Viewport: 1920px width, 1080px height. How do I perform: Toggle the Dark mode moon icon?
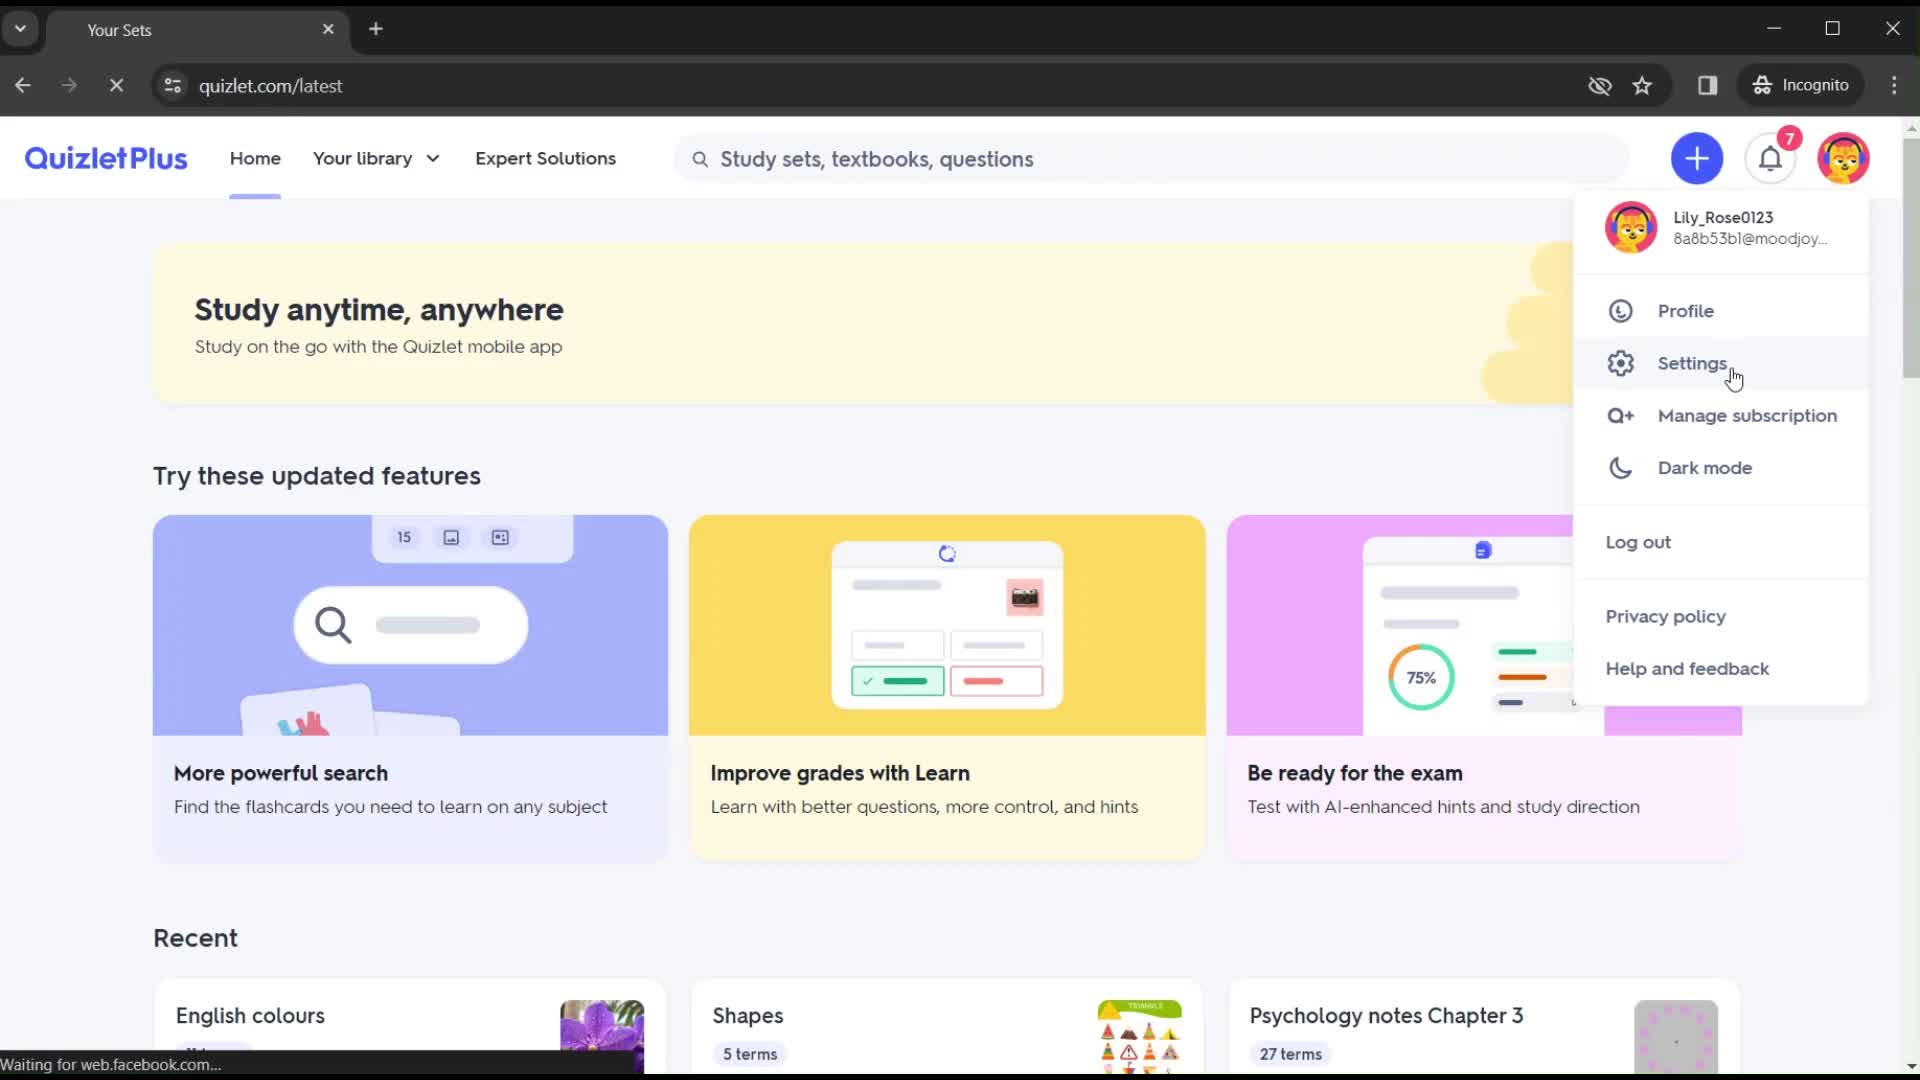1621,467
